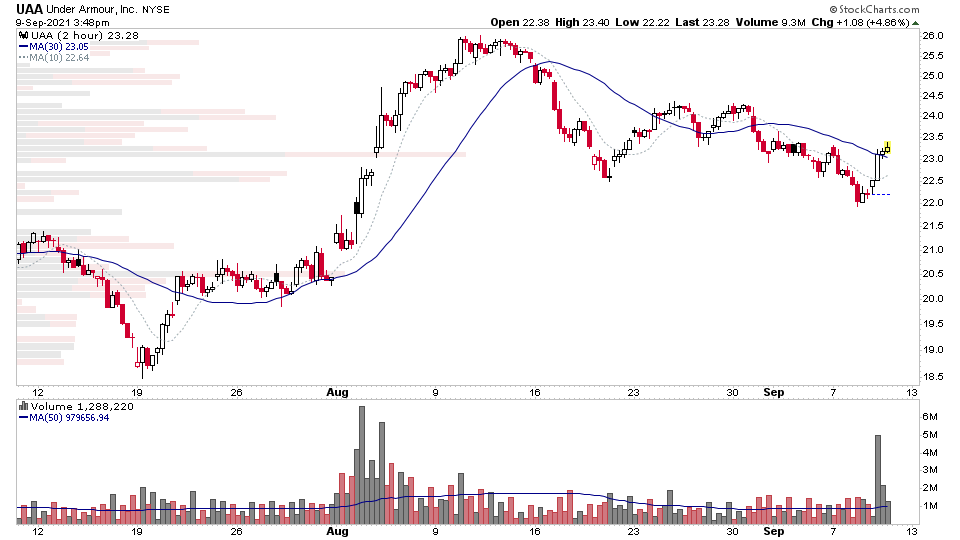Click the 24.0 price axis label
This screenshot has width=960, height=540.
click(x=932, y=115)
